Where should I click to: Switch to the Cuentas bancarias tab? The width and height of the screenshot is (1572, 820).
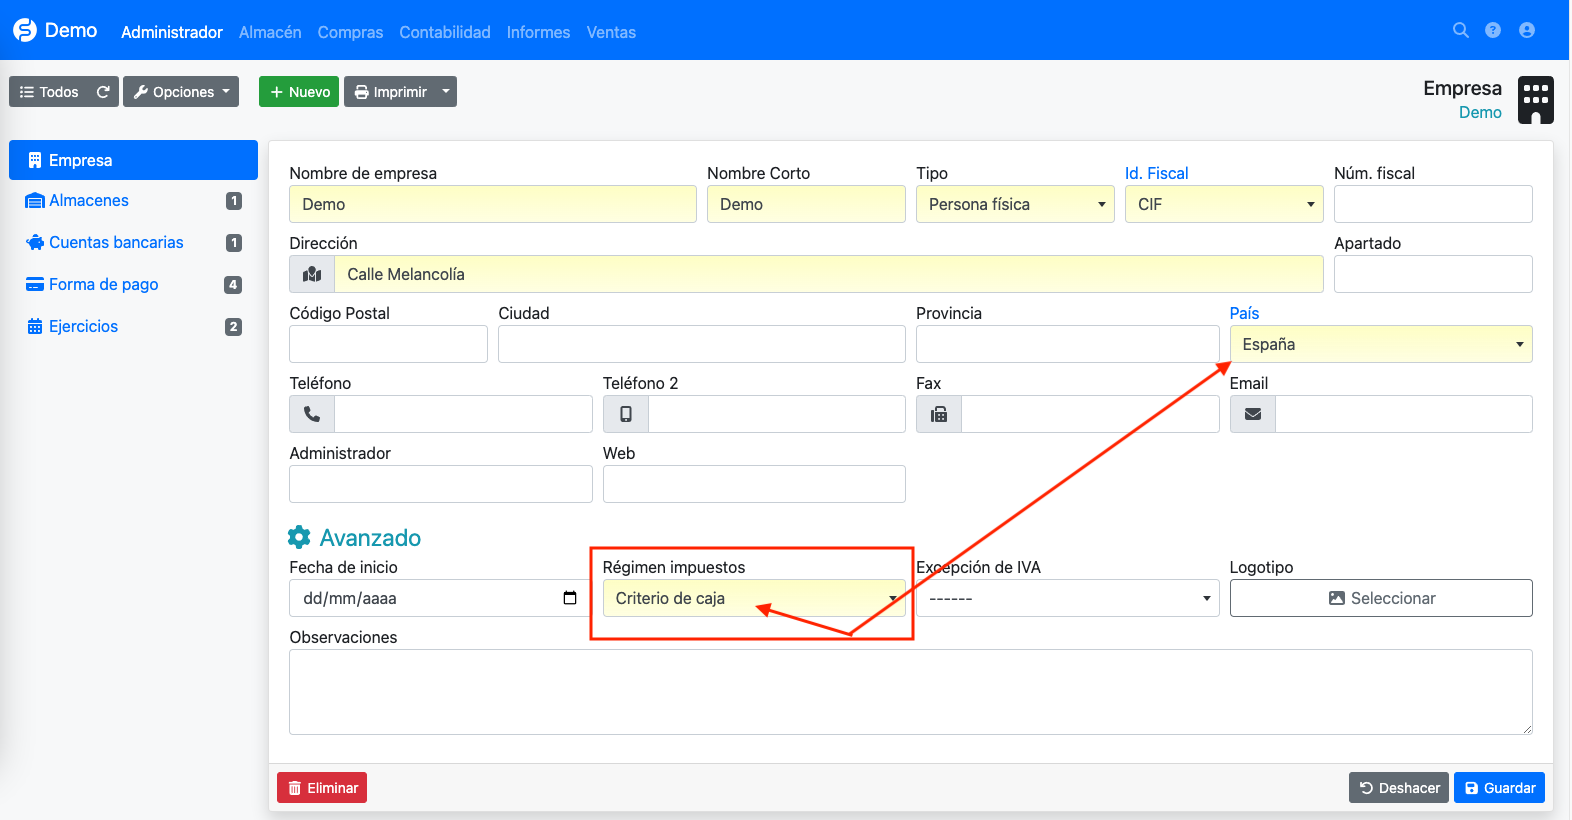116,242
